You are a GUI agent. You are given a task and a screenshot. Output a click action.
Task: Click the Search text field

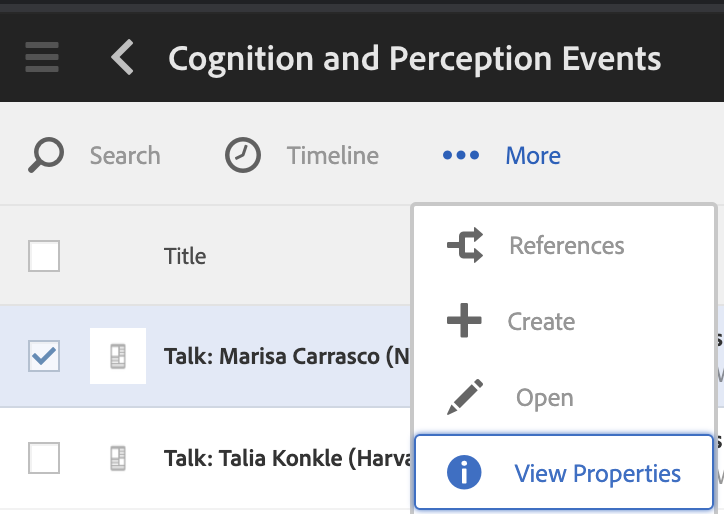pos(125,155)
